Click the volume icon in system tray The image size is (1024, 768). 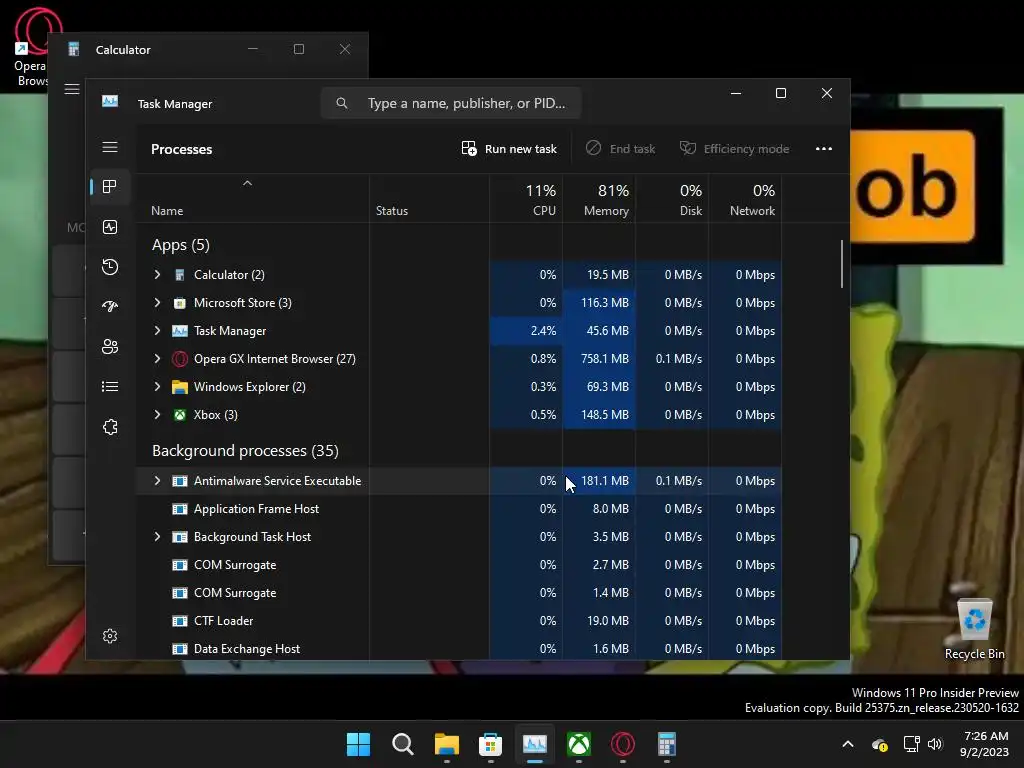[x=935, y=744]
